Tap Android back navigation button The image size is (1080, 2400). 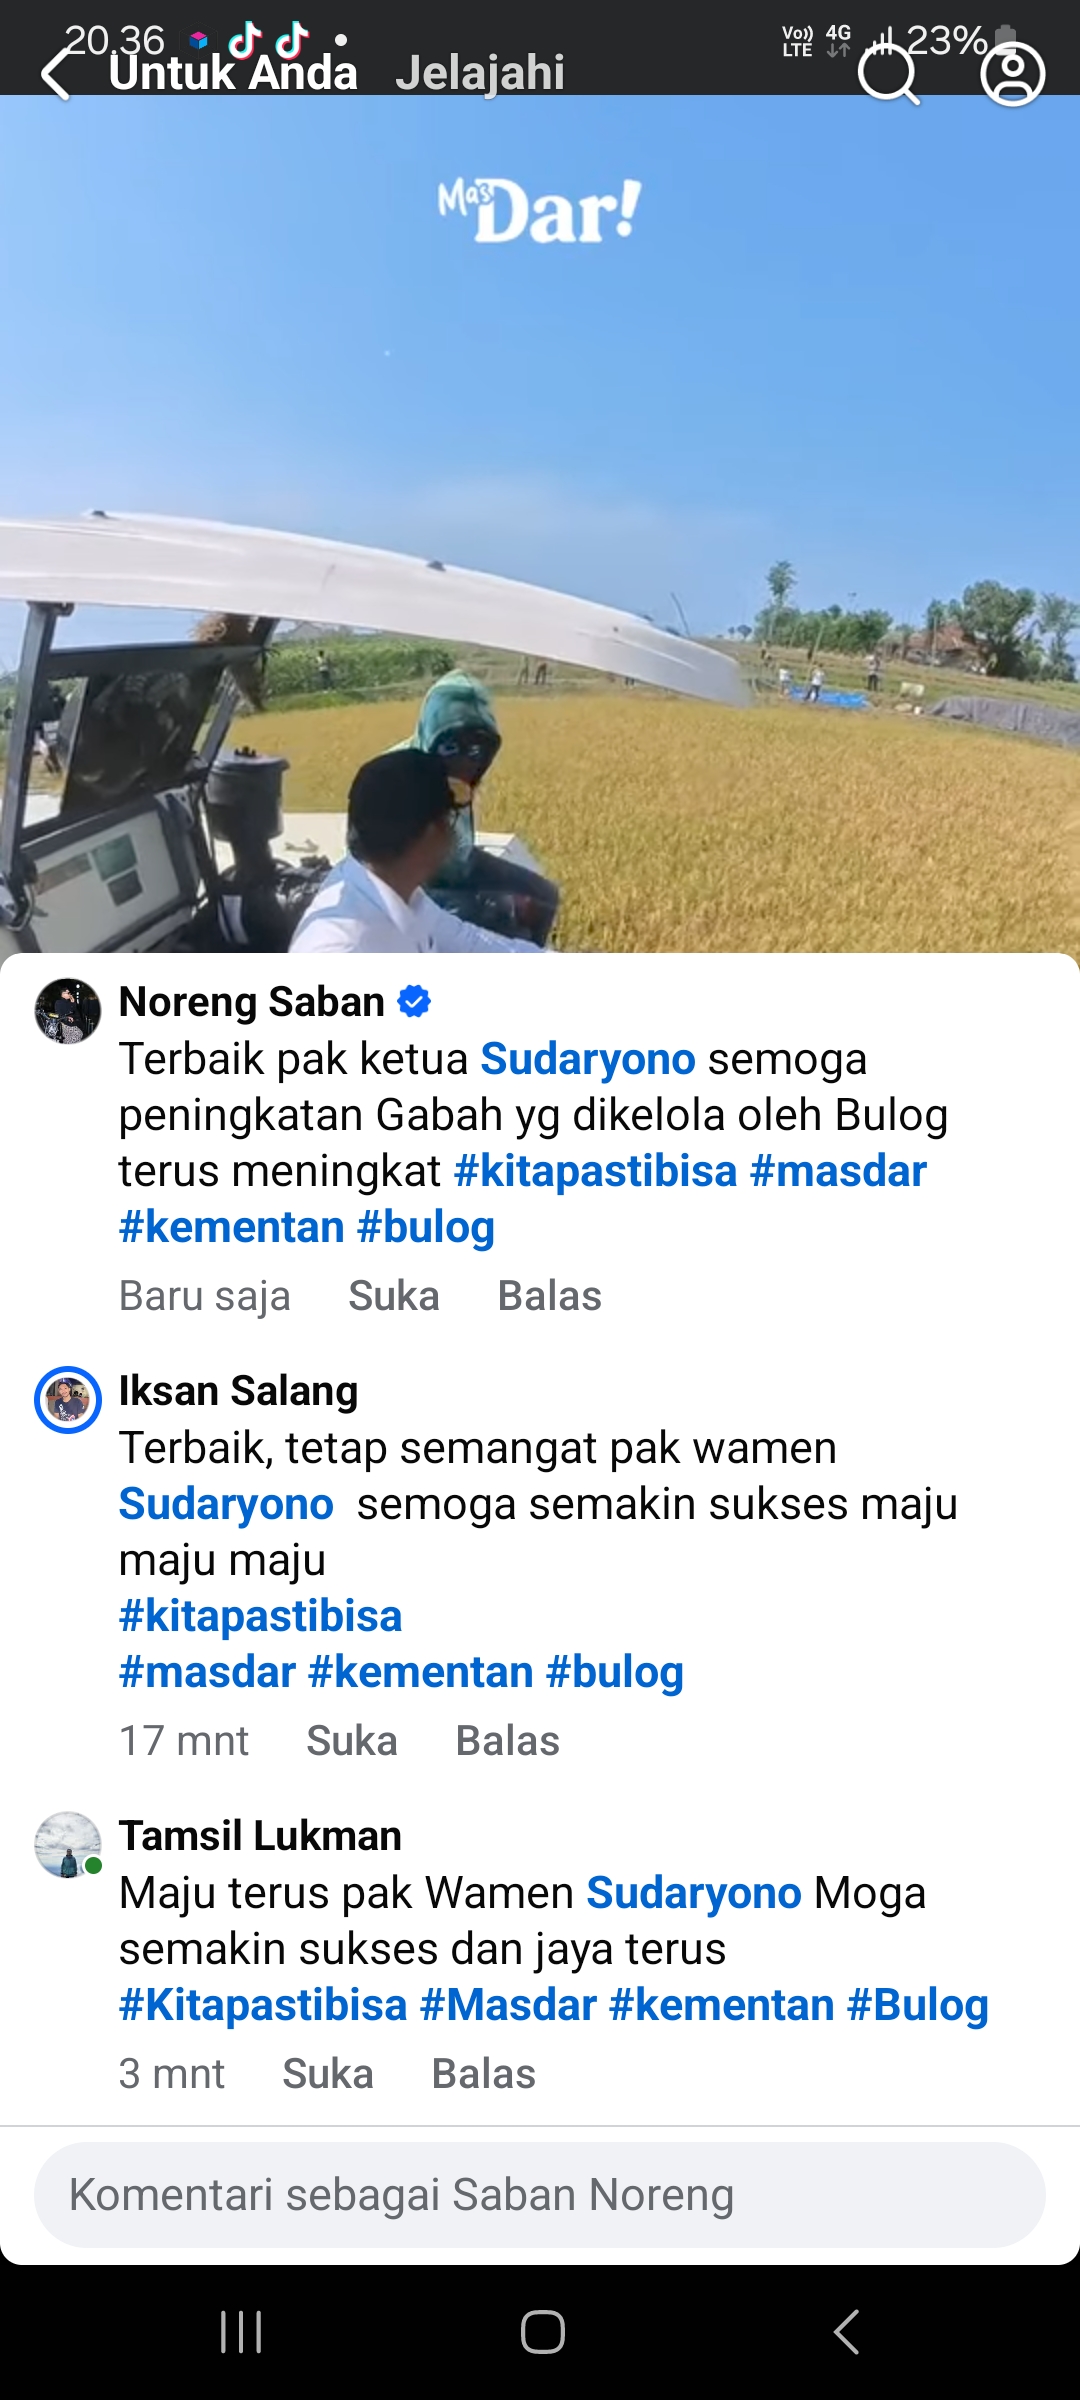[846, 2332]
